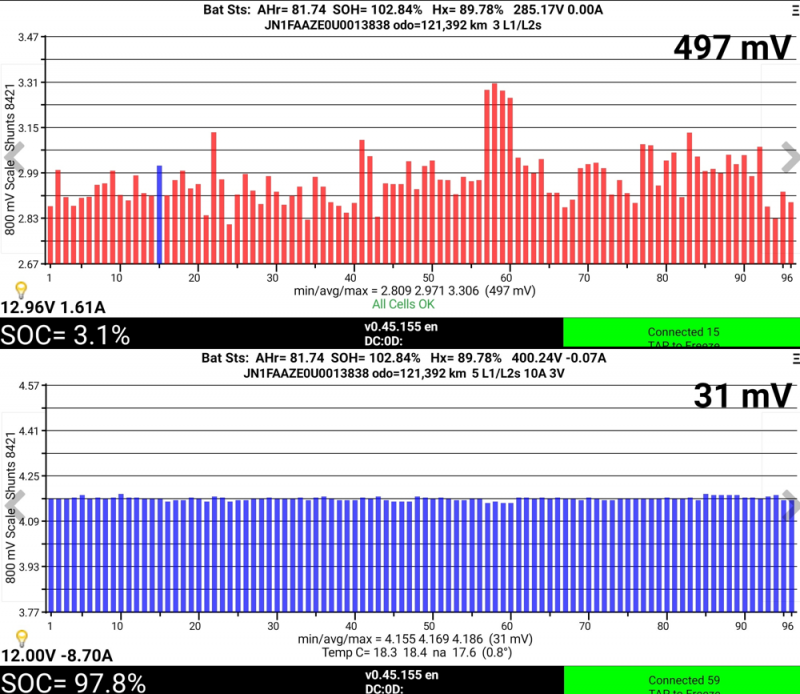Screen dimensions: 800x694
Task: Tap the top Bat Sts AHr header line
Action: coord(403,10)
